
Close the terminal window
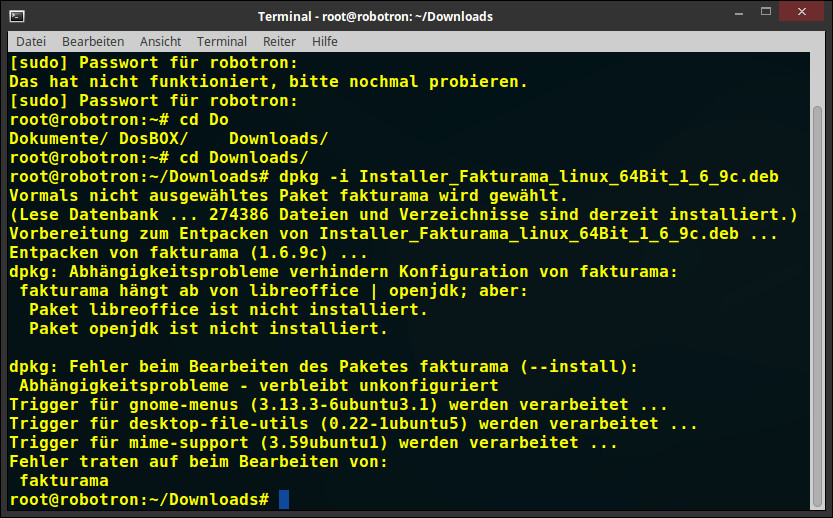802,11
